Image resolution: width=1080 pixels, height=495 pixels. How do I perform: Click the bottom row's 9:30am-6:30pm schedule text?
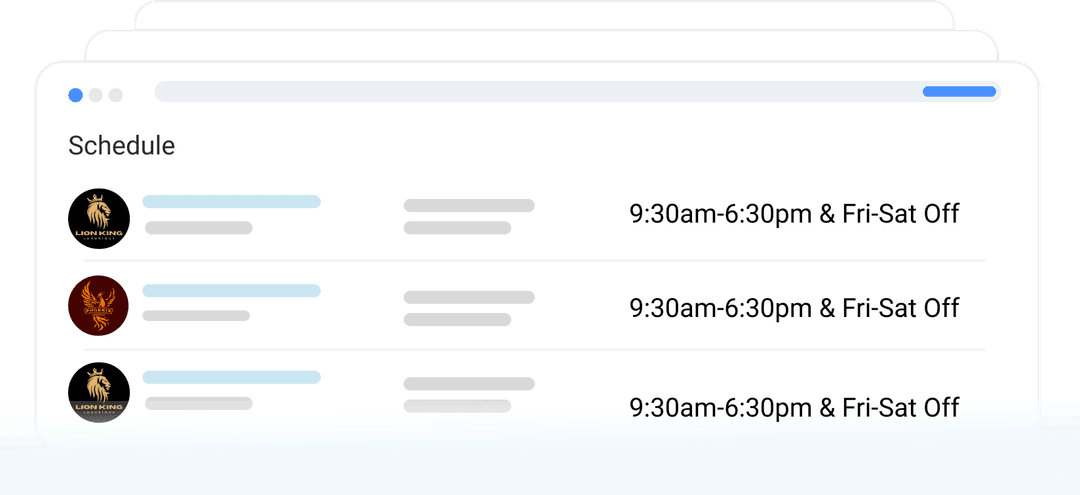click(x=794, y=408)
